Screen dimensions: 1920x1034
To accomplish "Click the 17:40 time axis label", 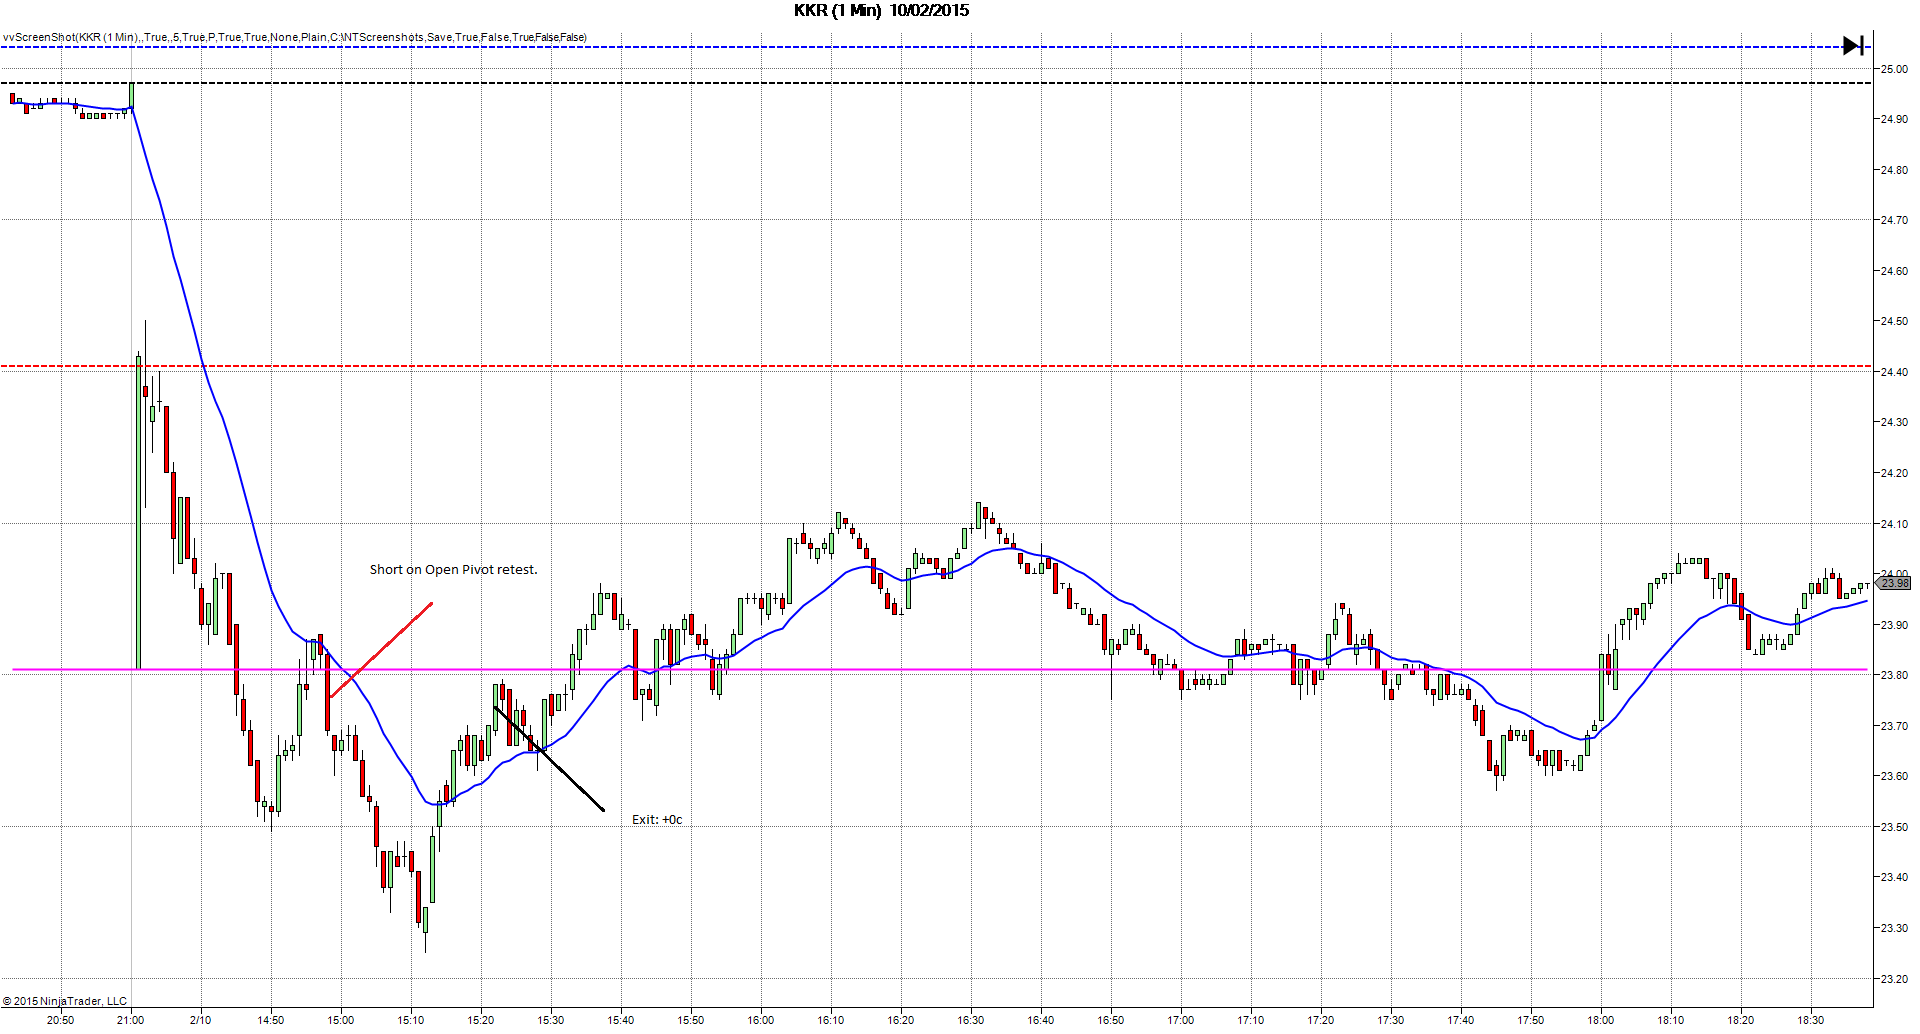I will pos(1460,1020).
